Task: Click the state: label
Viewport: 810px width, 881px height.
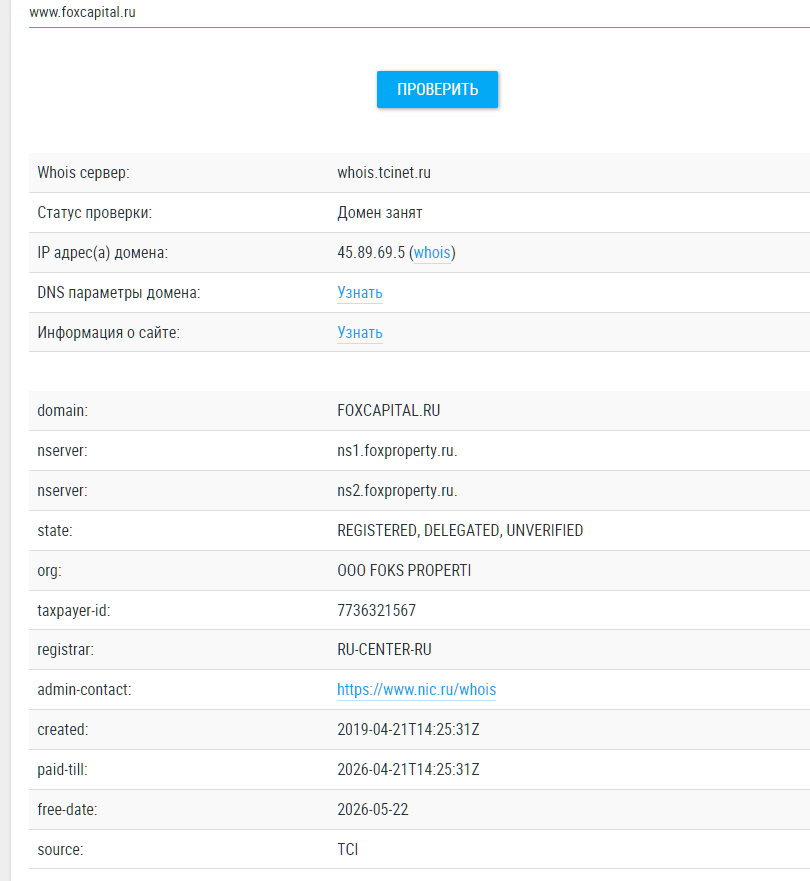Action: click(x=54, y=530)
